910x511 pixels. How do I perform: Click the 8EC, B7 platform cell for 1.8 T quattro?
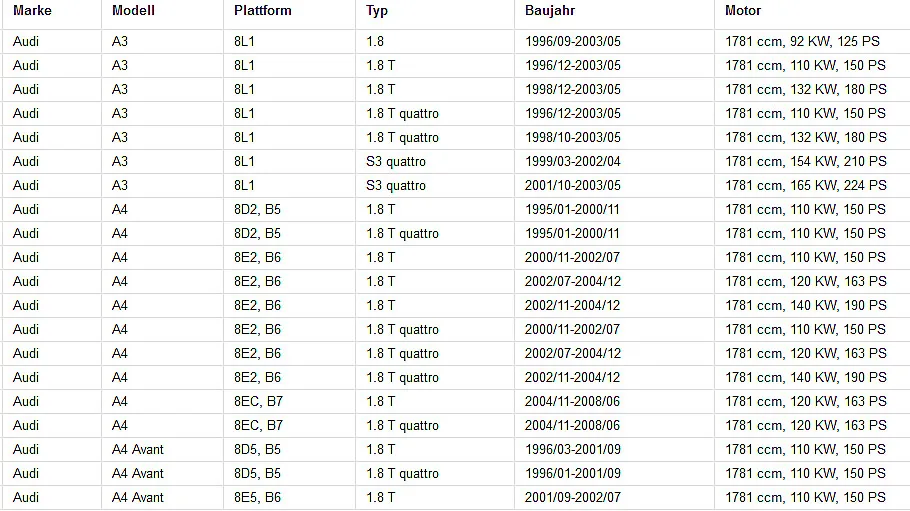point(290,426)
